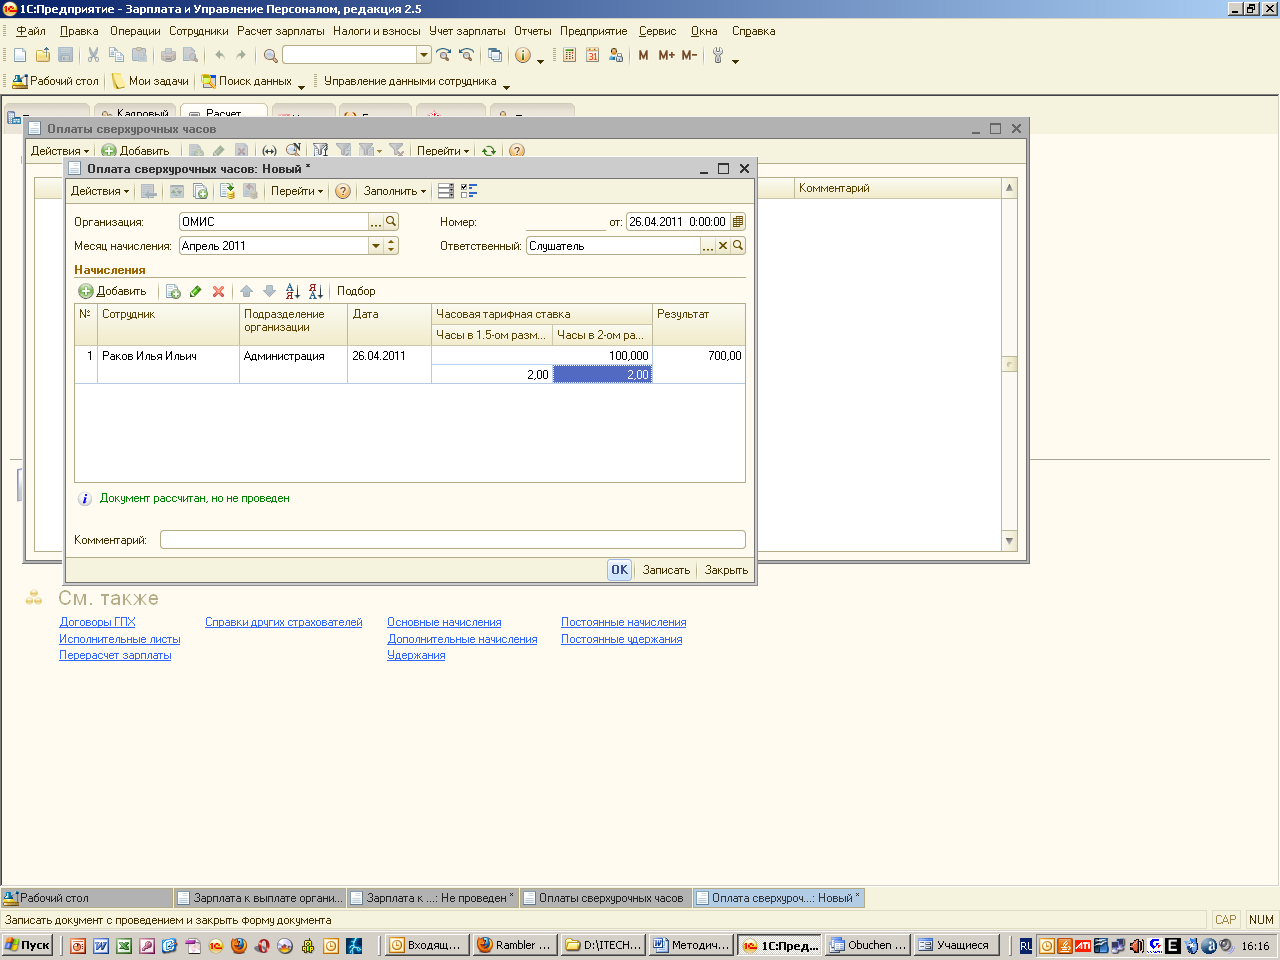Viewport: 1280px width, 960px height.
Task: Click the copy row icon in Начисления toolbar
Action: pyautogui.click(x=173, y=291)
